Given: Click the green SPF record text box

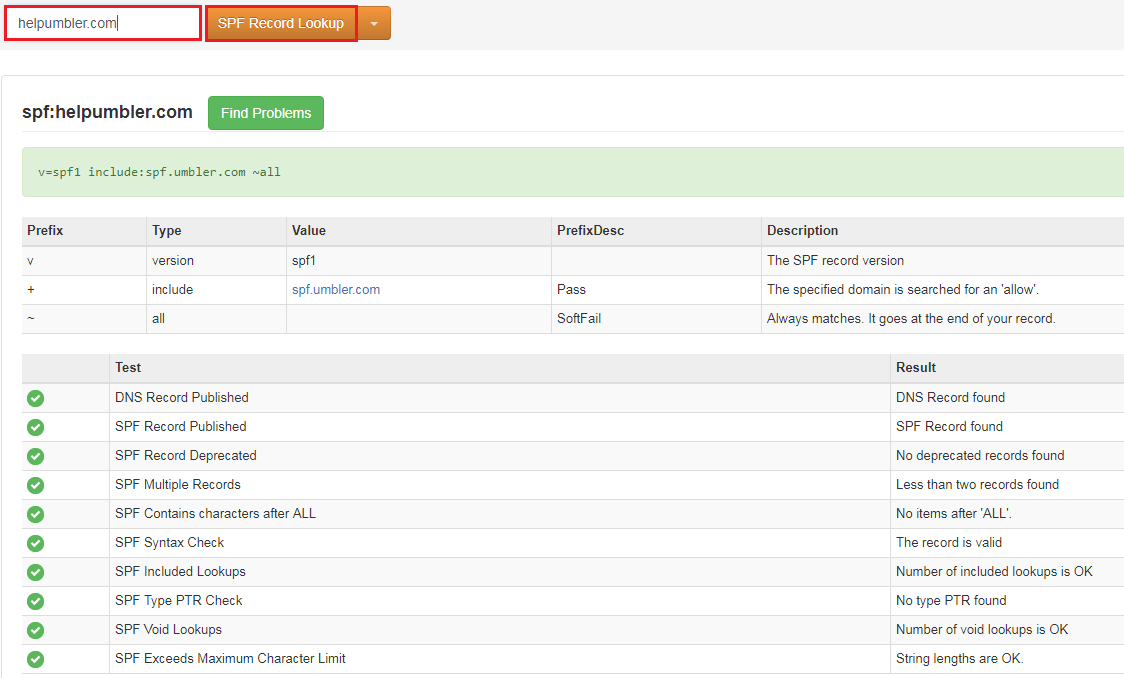Looking at the screenshot, I should tap(570, 172).
